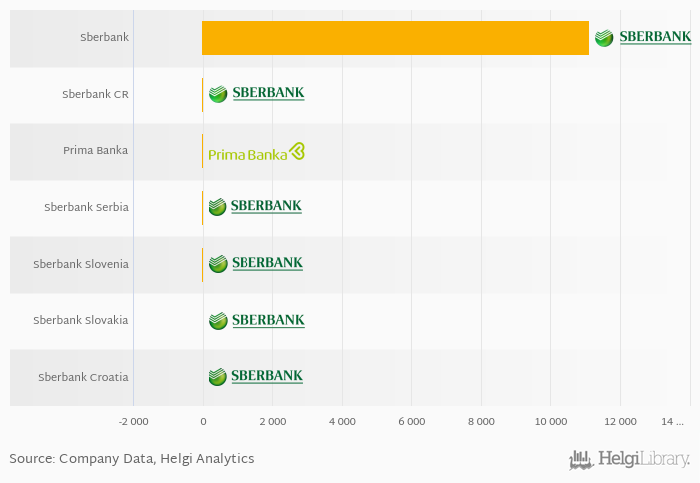The width and height of the screenshot is (700, 483).
Task: Click the -2 000 axis tick label
Action: point(133,421)
